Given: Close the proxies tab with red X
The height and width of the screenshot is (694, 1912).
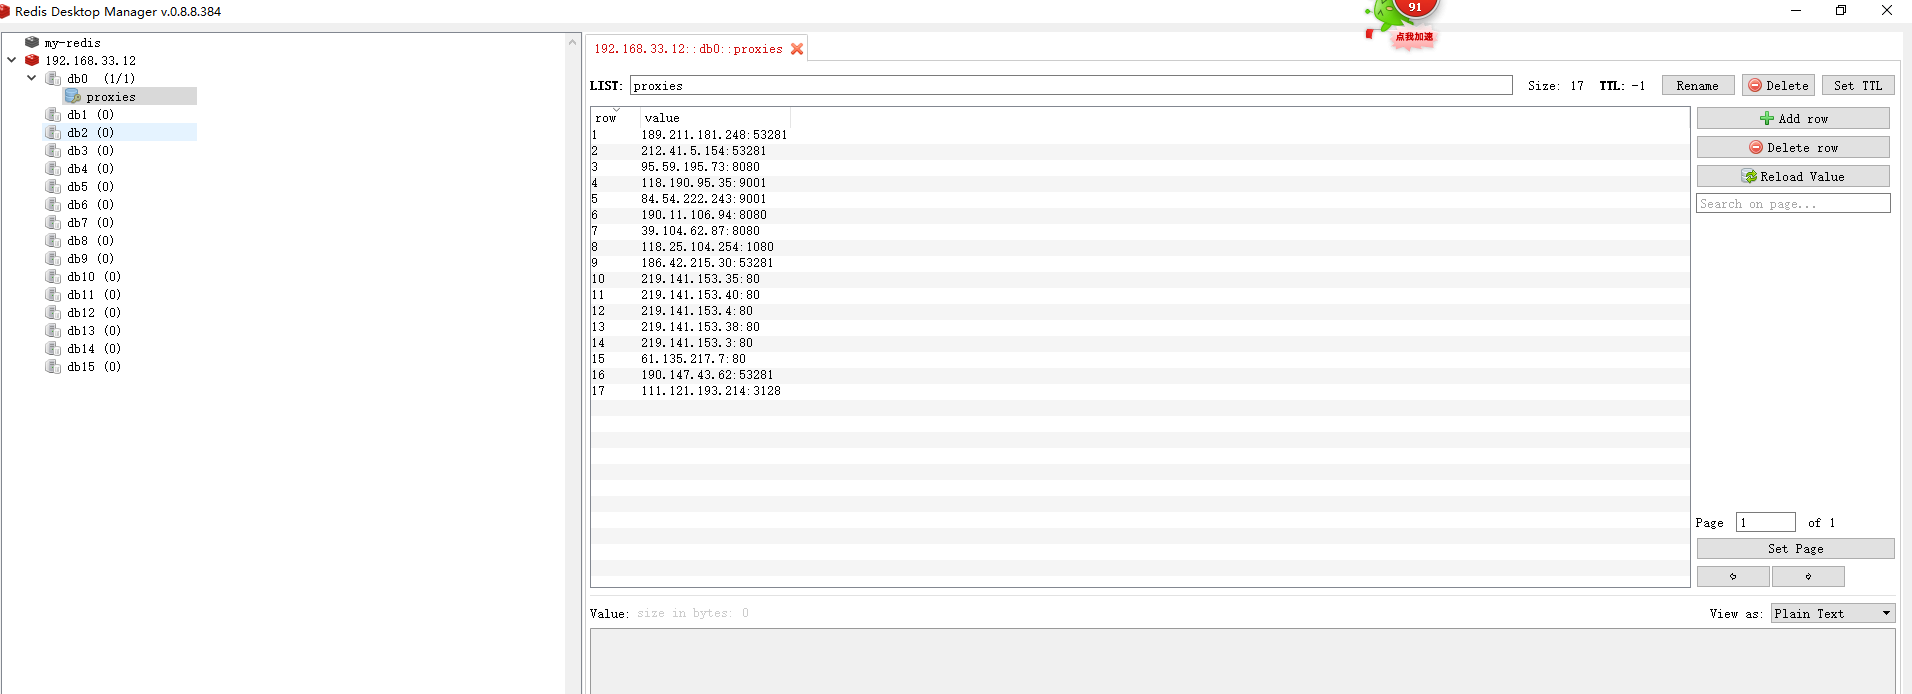Looking at the screenshot, I should point(797,48).
